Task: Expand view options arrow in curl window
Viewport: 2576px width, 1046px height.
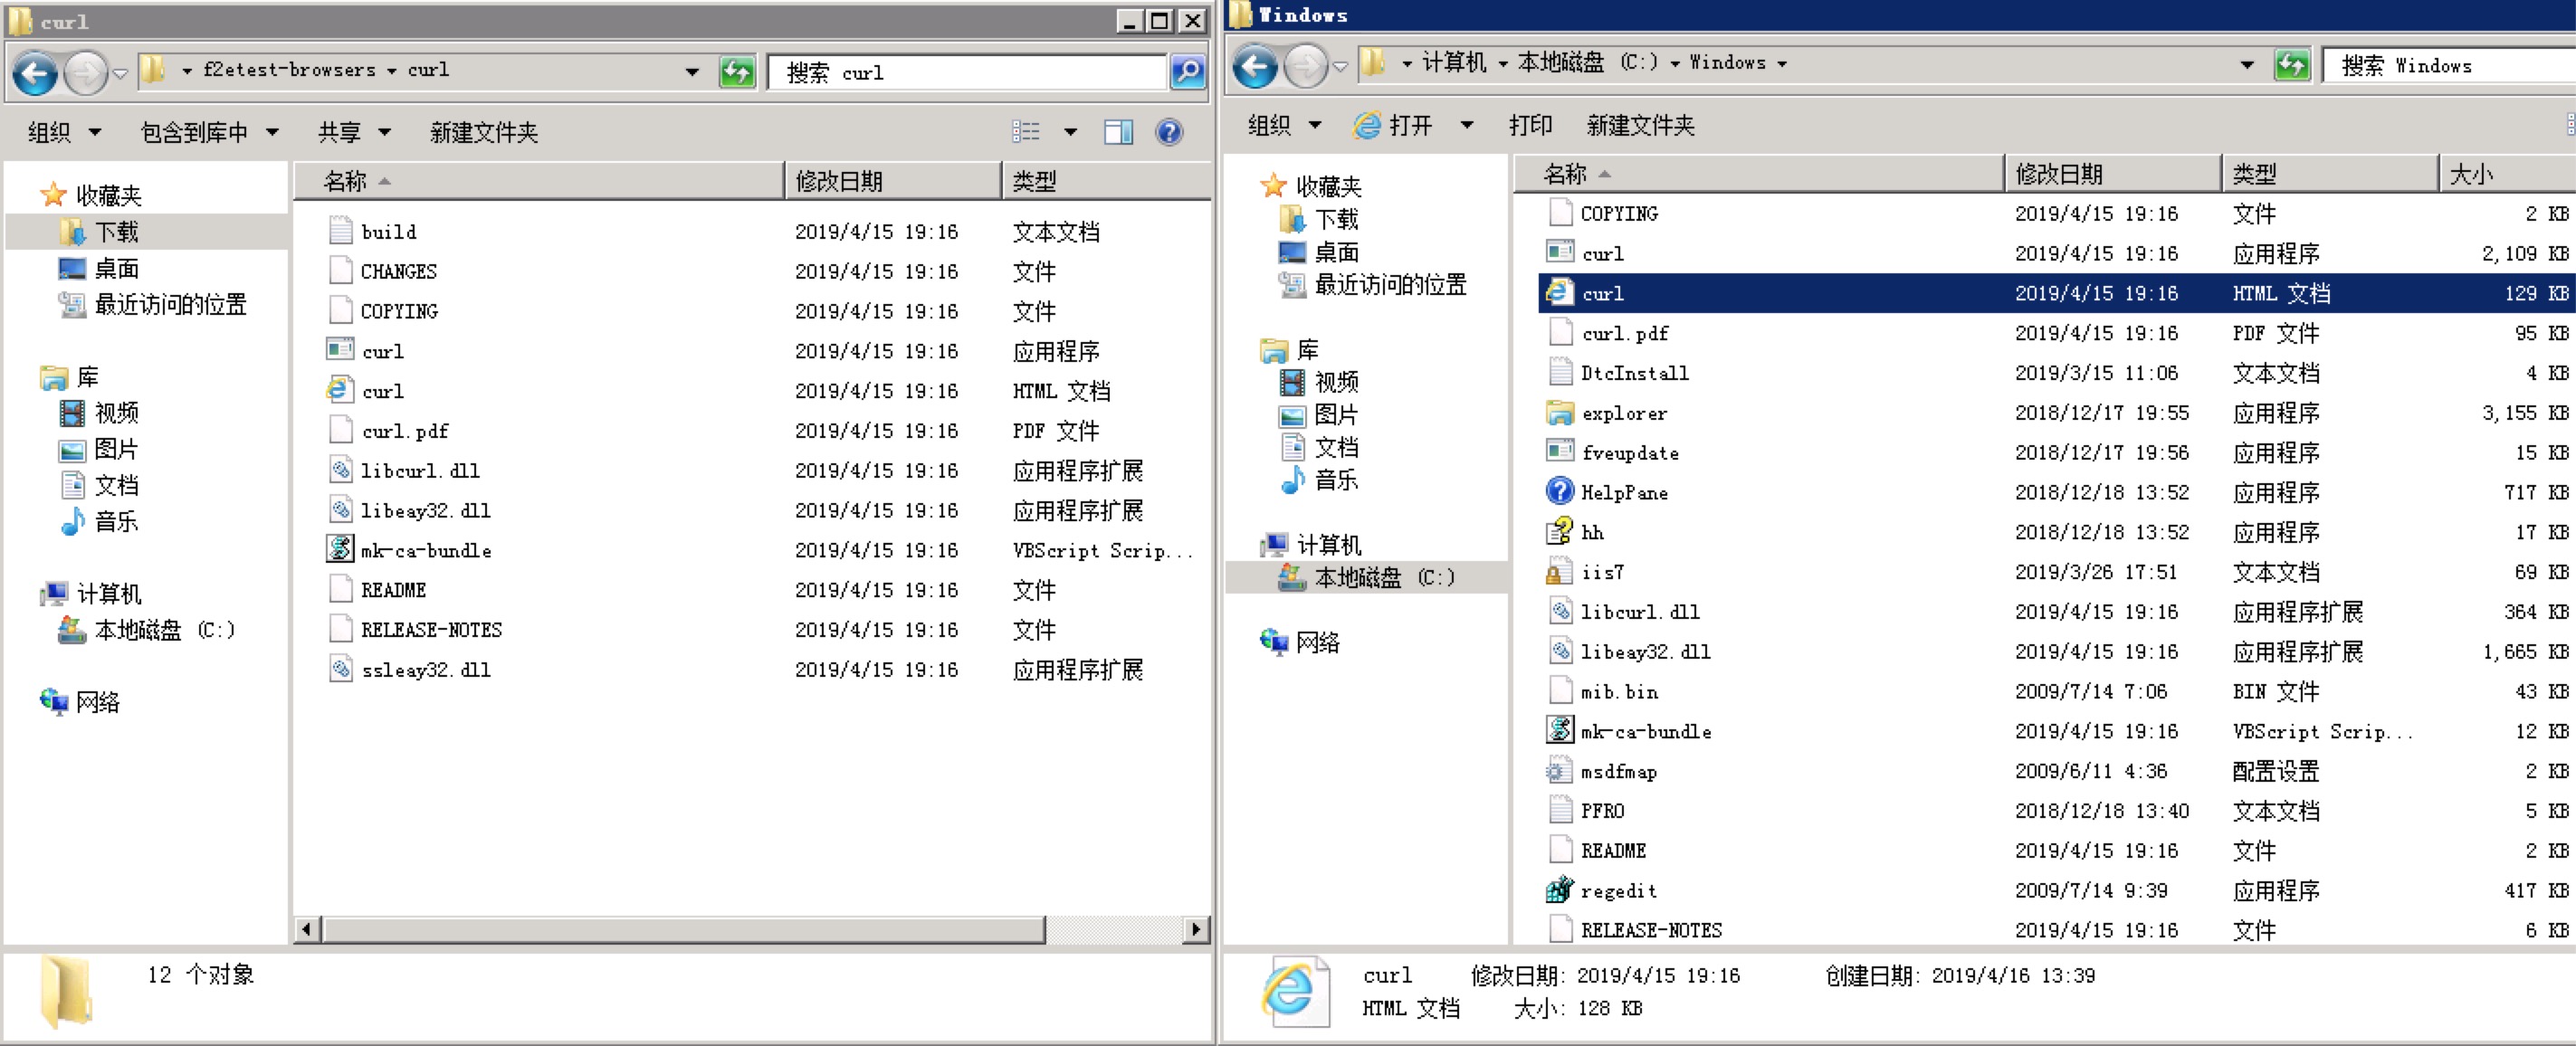Action: click(x=1070, y=132)
